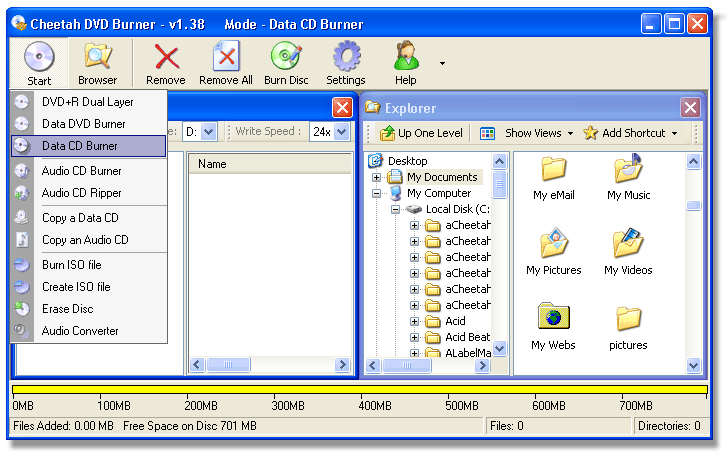728x458 pixels.
Task: Choose DVD+R Dual Layer mode
Action: 88,102
